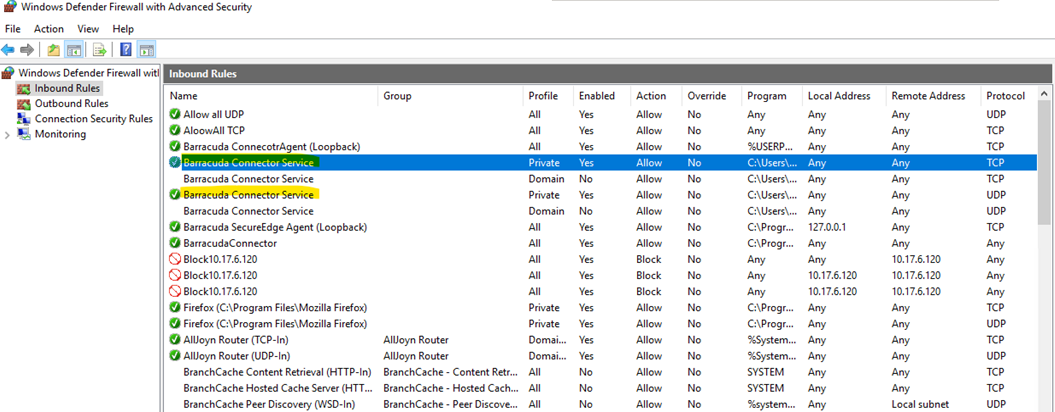Select BranchCache Hosted Cache Server rule
The width and height of the screenshot is (1055, 412).
point(277,388)
